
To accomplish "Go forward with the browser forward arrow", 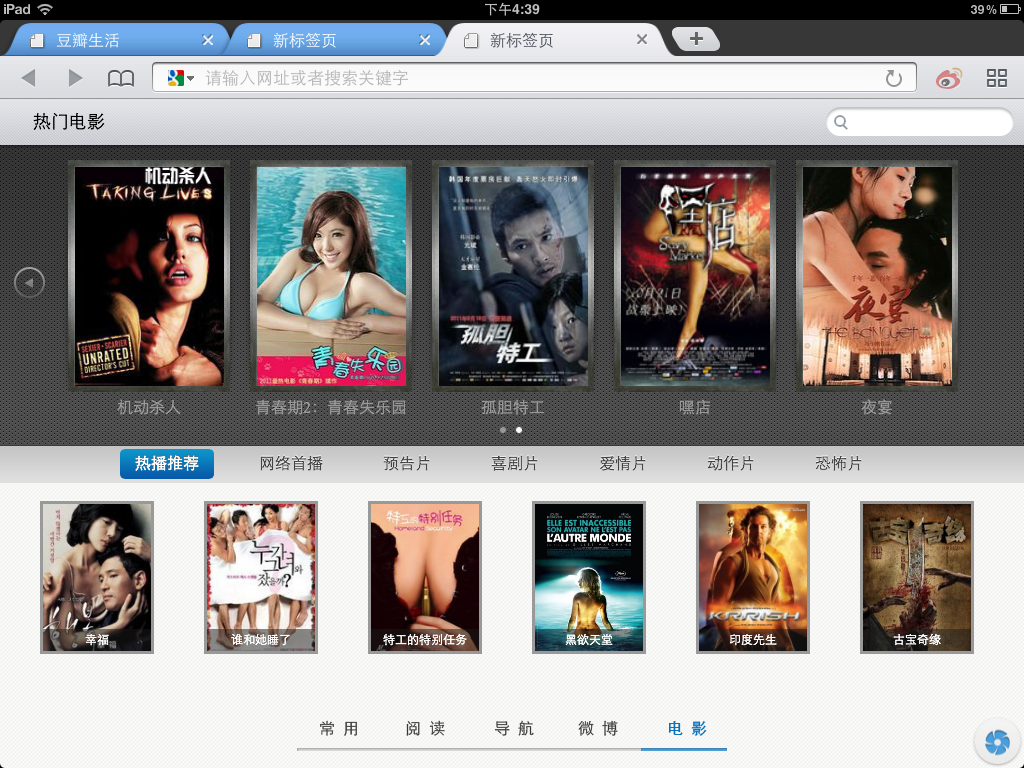I will point(75,78).
